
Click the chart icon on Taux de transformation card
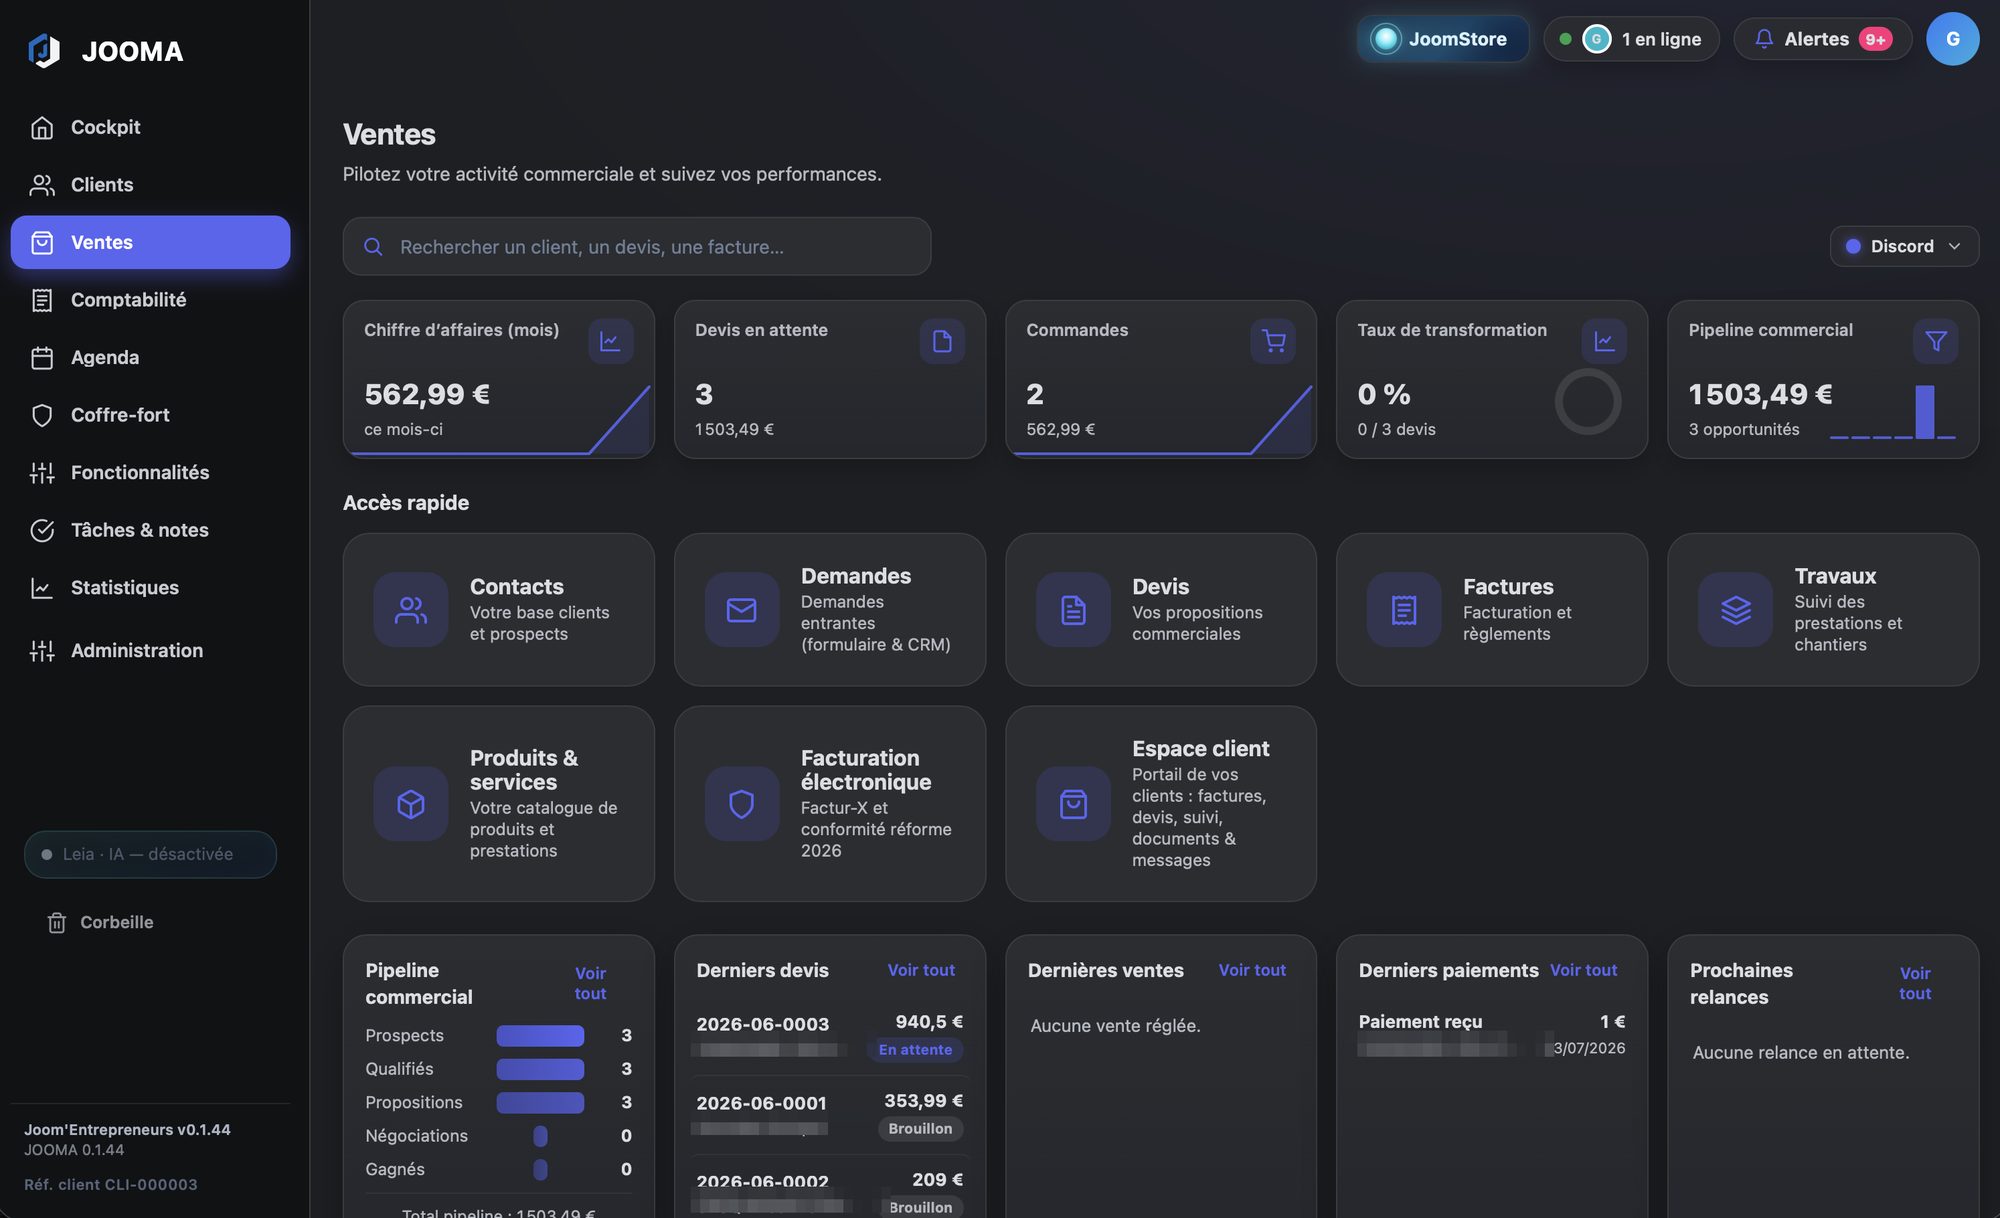point(1604,341)
